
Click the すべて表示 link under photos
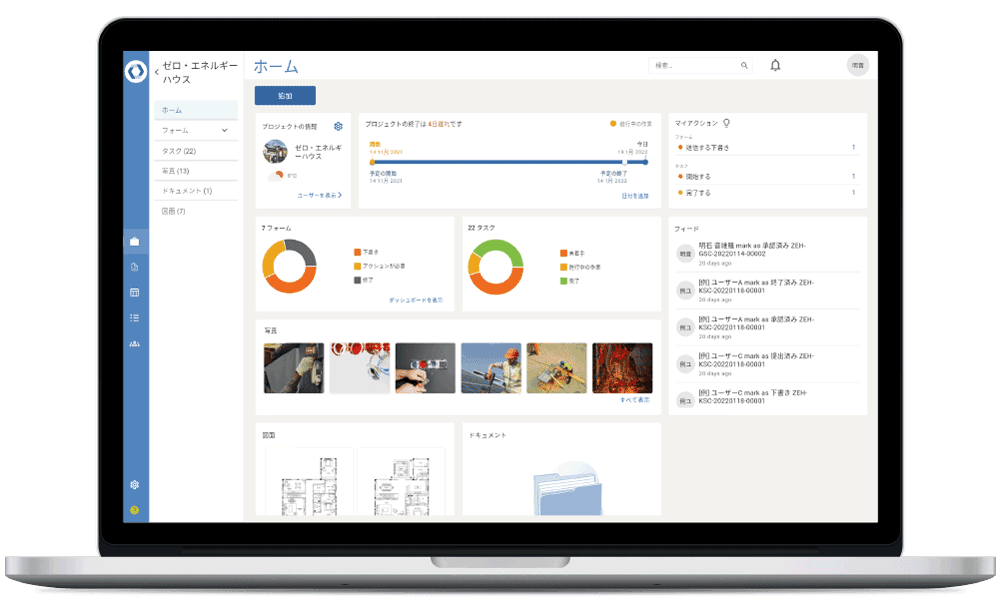point(635,400)
